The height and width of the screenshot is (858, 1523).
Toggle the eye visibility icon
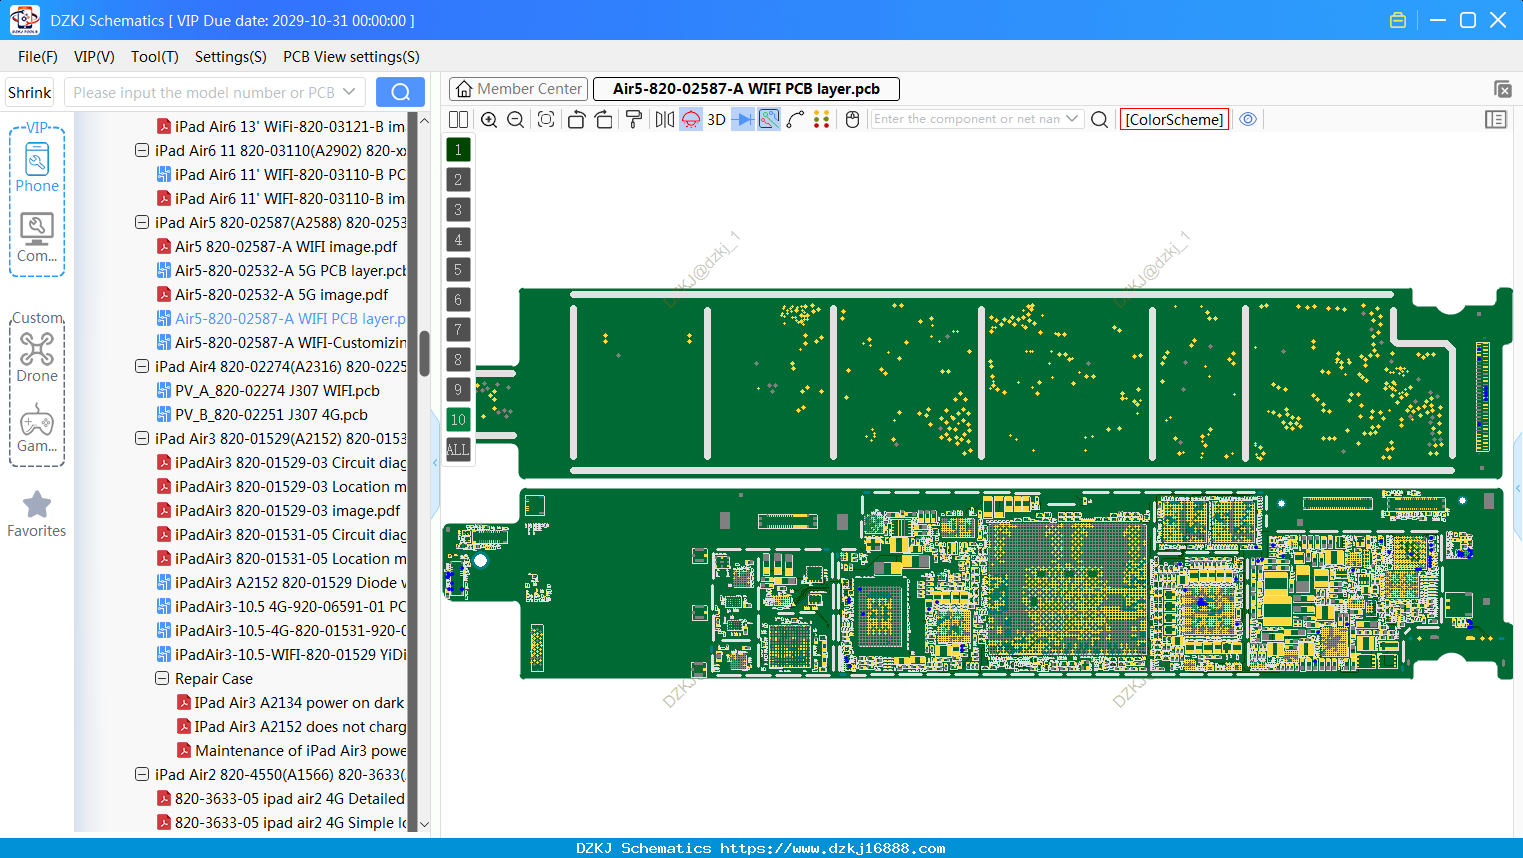(x=1248, y=119)
